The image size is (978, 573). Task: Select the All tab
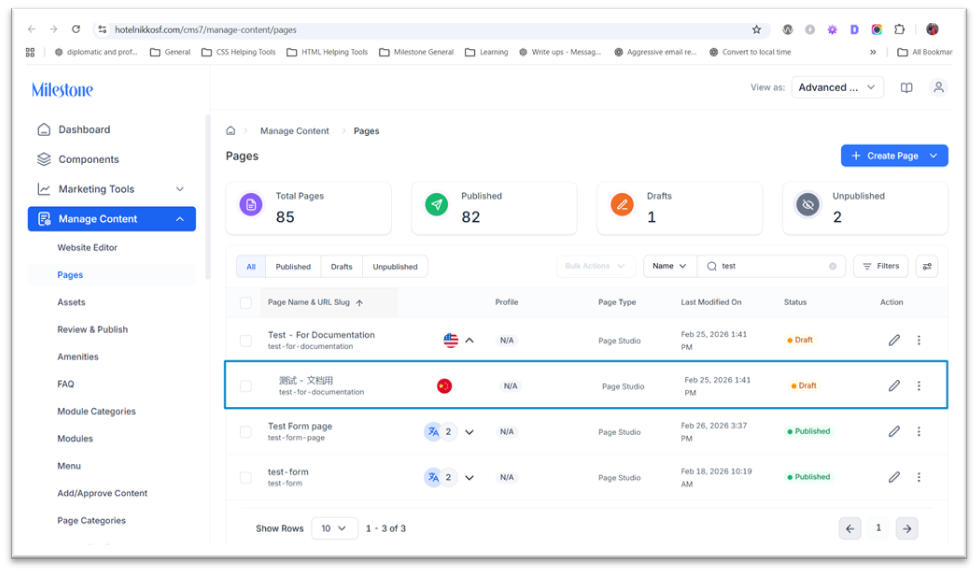[251, 267]
